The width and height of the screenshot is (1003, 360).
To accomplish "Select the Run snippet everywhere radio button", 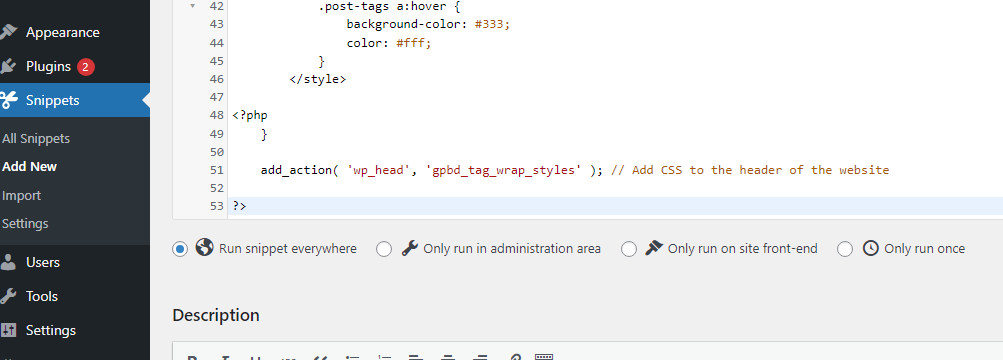I will (x=180, y=249).
